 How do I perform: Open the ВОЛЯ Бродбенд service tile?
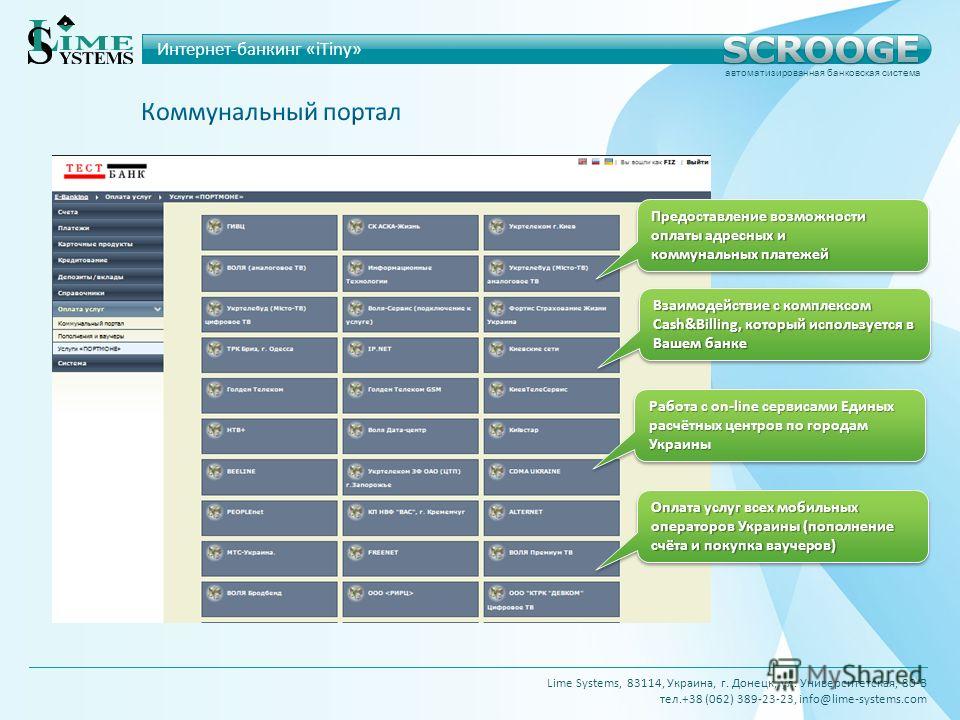click(269, 599)
